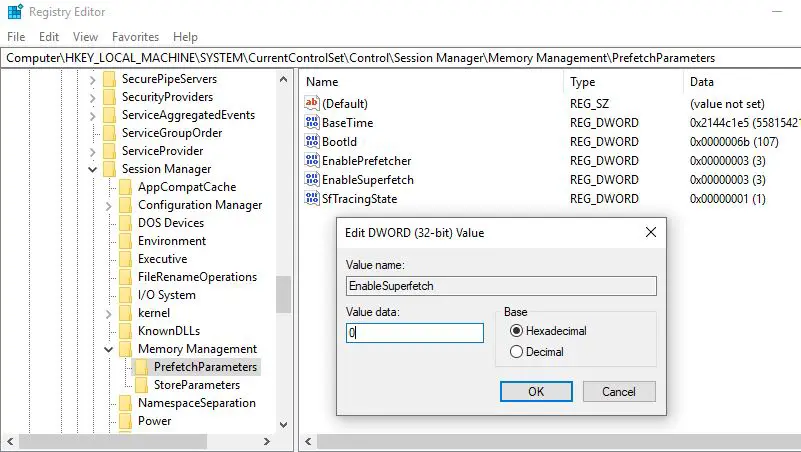Click the BaseTime DWORD value icon
The height and width of the screenshot is (452, 801).
[312, 122]
